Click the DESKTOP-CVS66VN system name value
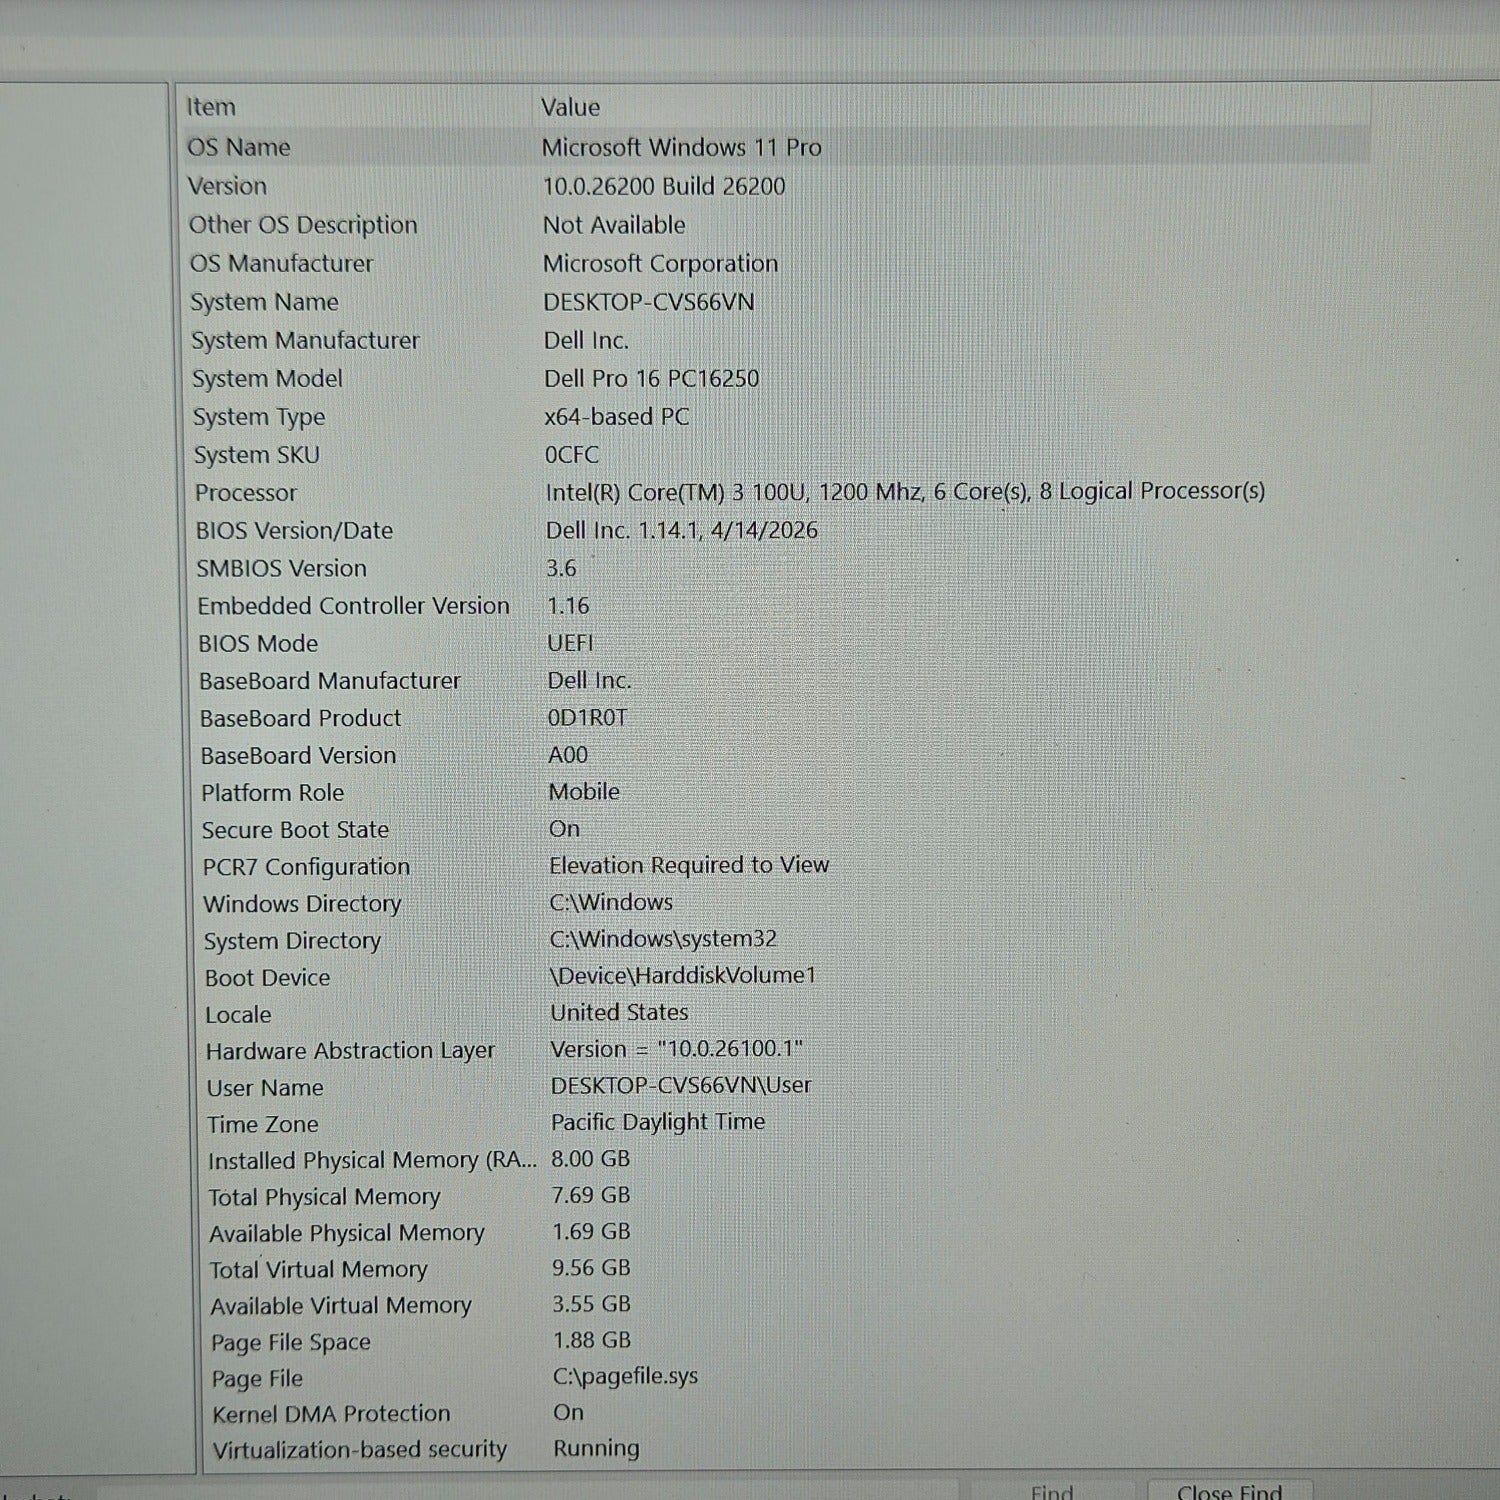 point(649,302)
